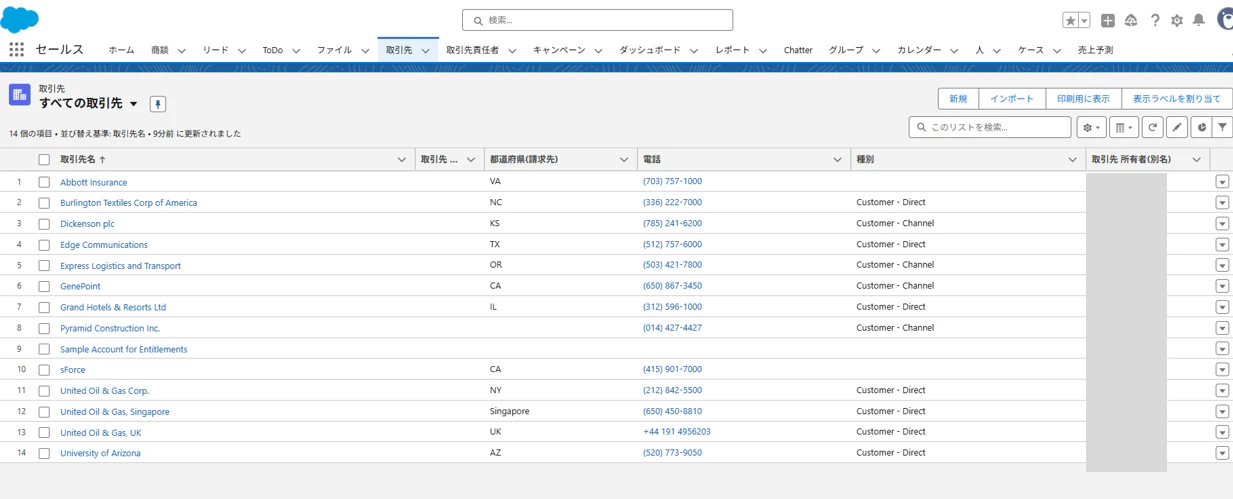
Task: Tick the Express Logistics and Transport checkbox
Action: click(44, 266)
